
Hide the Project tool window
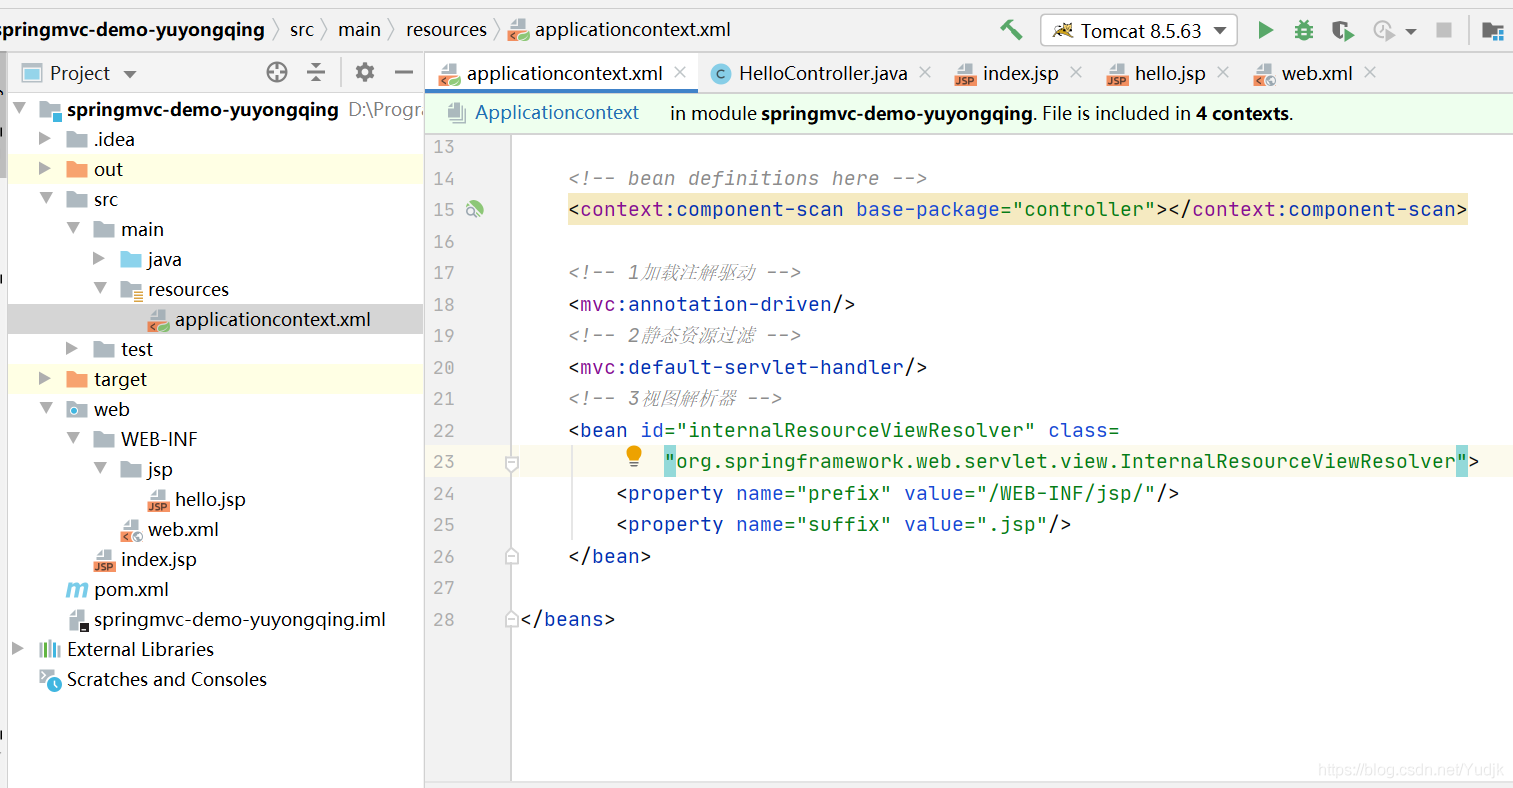point(404,72)
